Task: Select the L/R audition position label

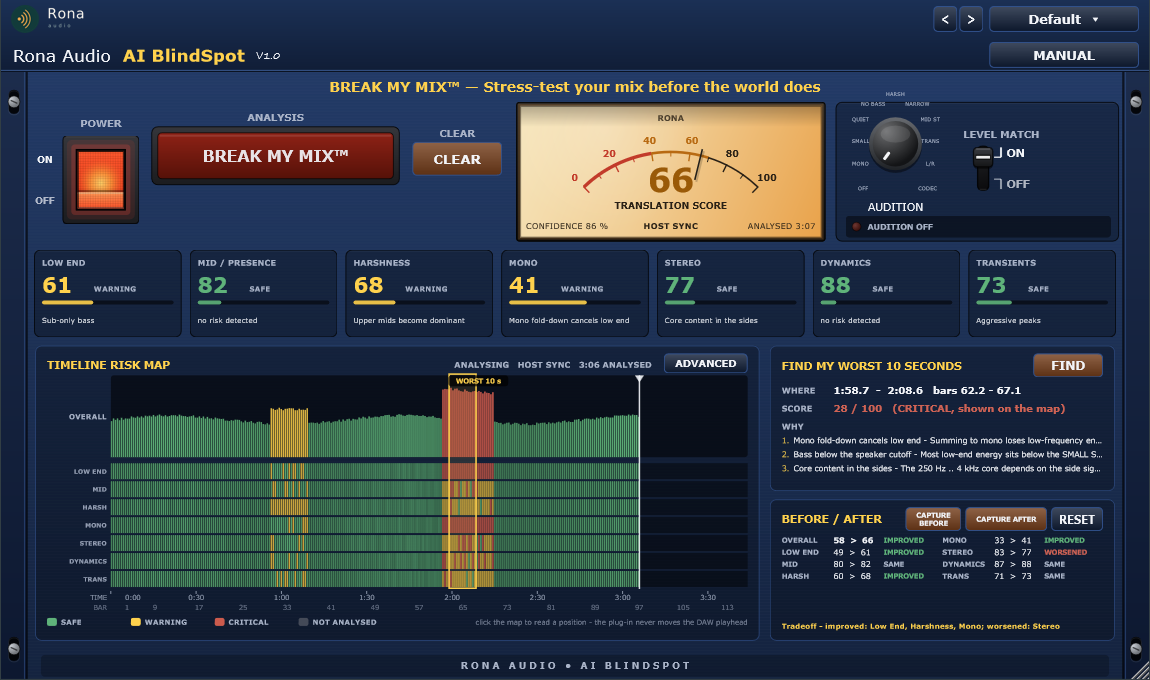Action: point(930,164)
